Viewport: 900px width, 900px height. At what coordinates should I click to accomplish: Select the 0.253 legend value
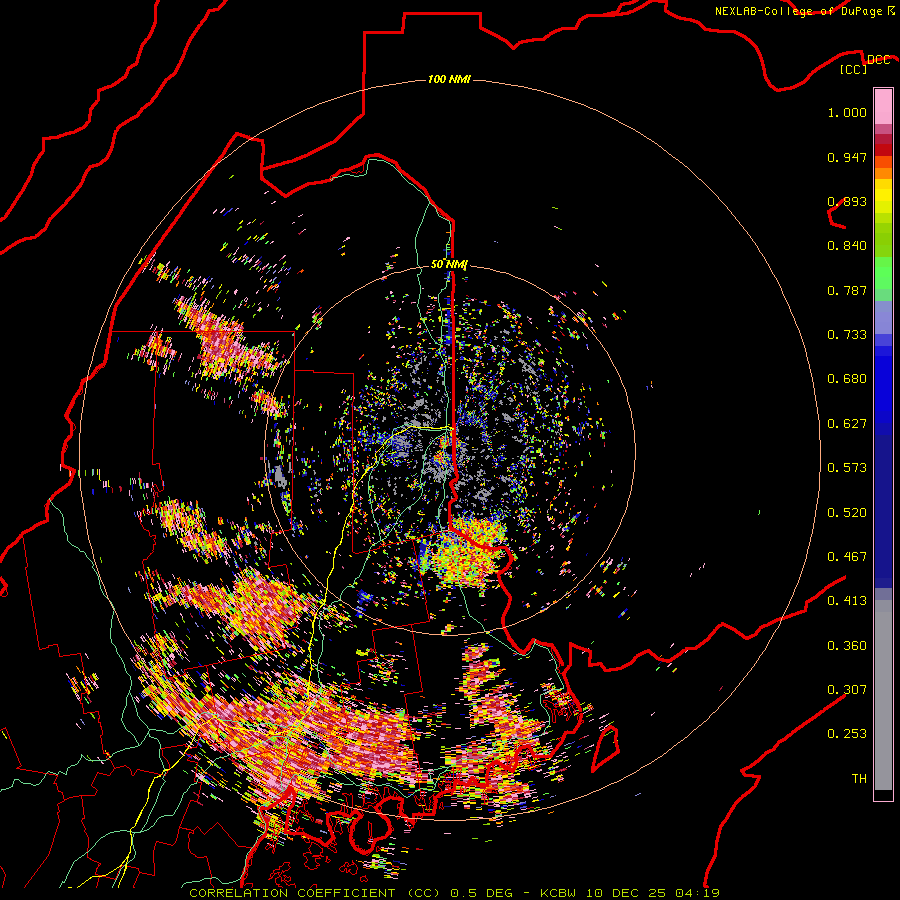tap(847, 734)
